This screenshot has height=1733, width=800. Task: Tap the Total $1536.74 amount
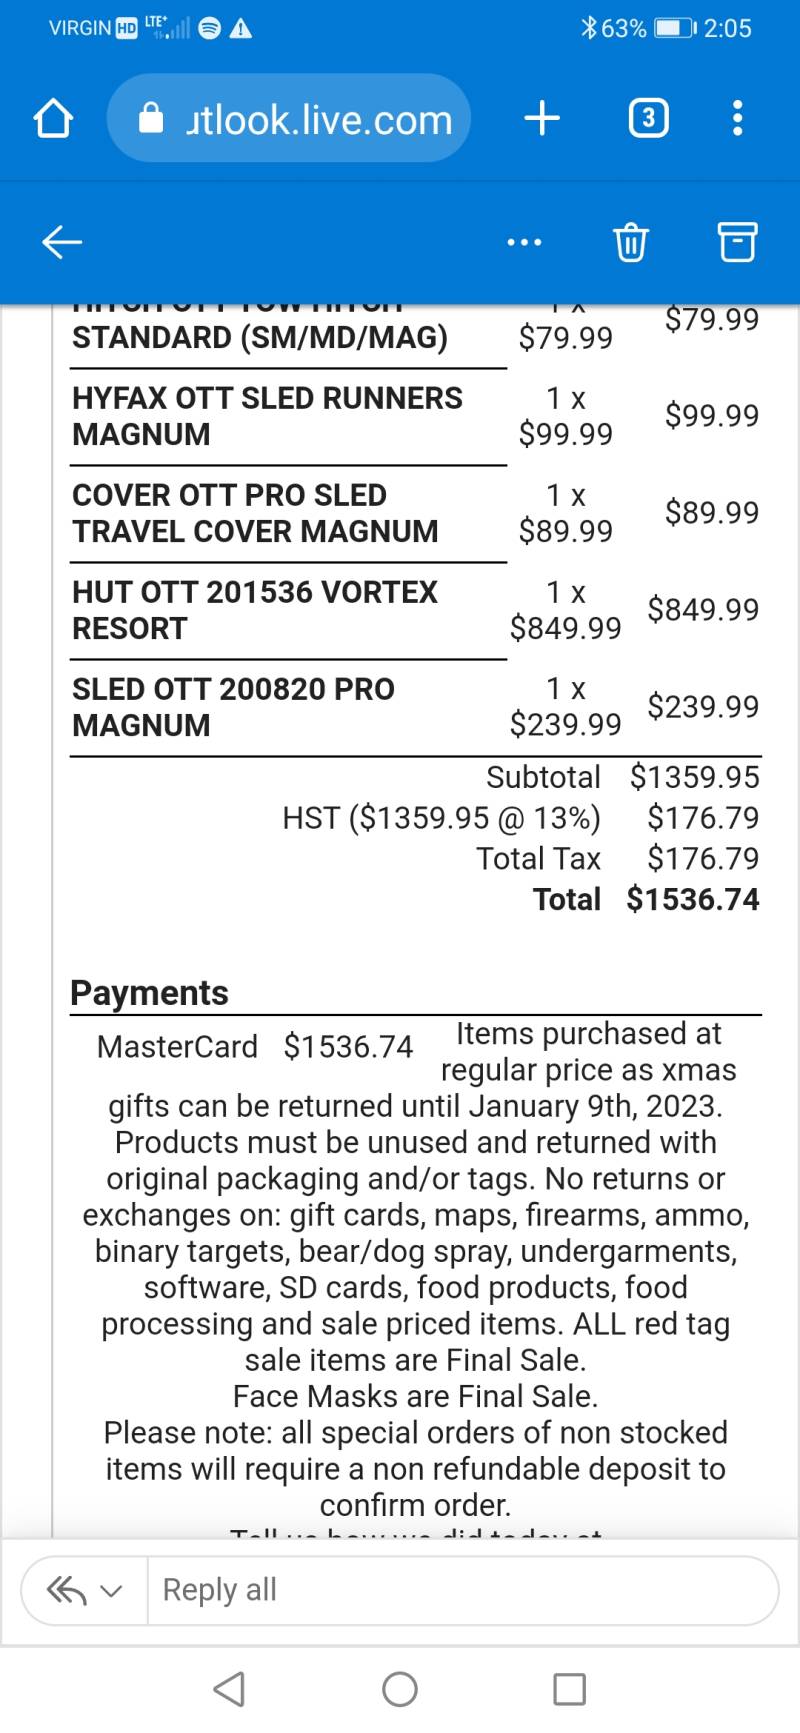coord(693,899)
